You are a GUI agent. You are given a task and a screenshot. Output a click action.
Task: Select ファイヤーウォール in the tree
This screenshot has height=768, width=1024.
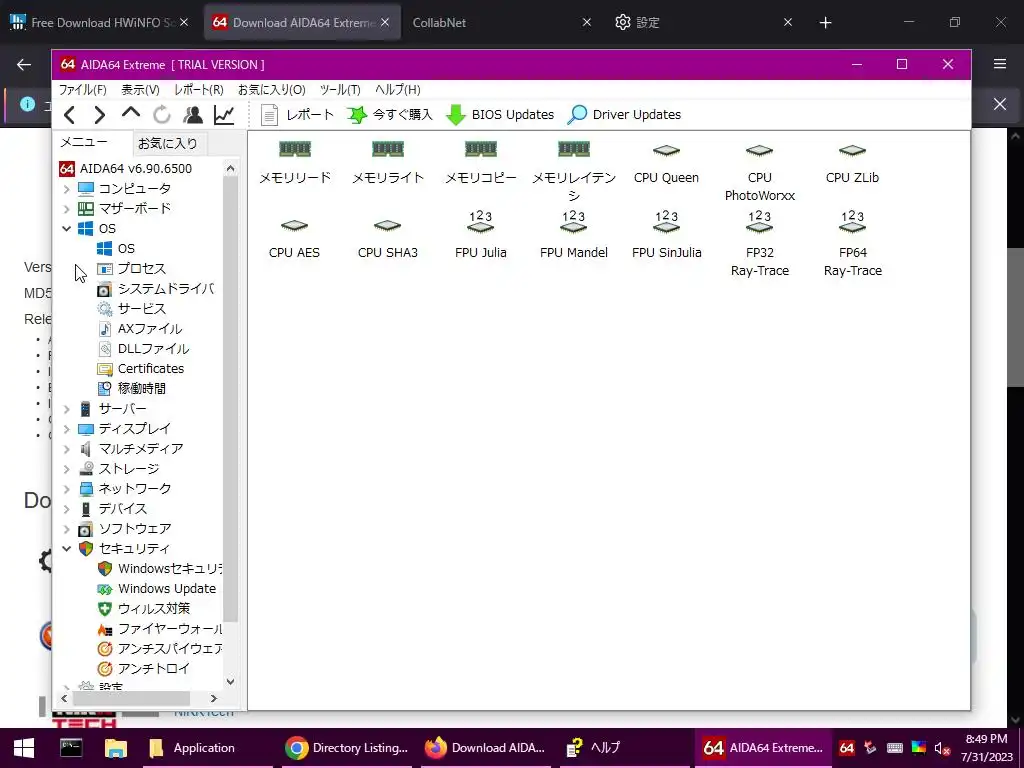159,629
